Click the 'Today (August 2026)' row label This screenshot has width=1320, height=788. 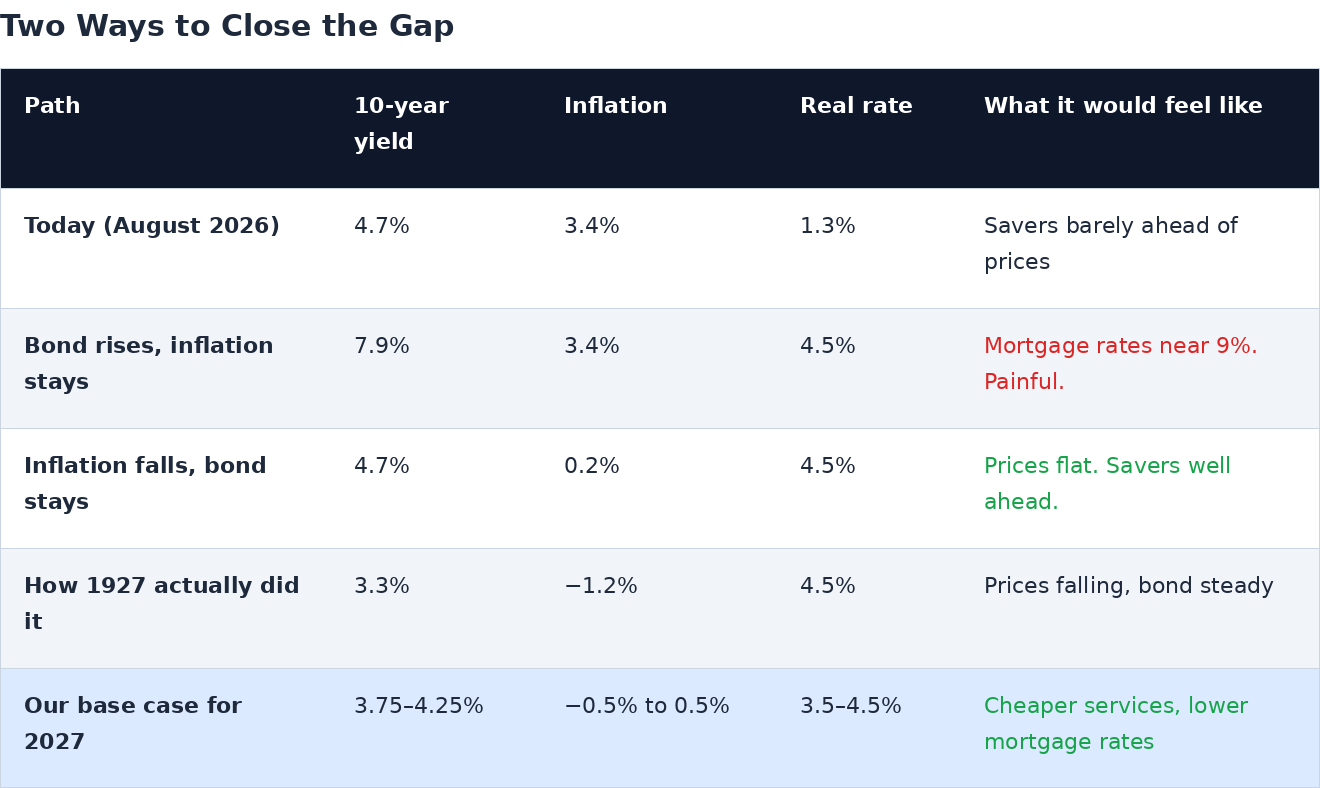152,227
